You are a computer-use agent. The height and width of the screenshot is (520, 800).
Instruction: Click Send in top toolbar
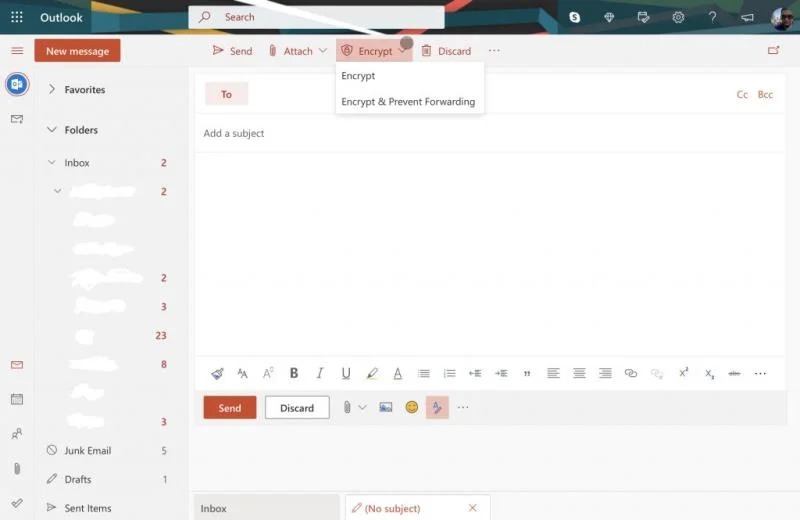point(232,51)
